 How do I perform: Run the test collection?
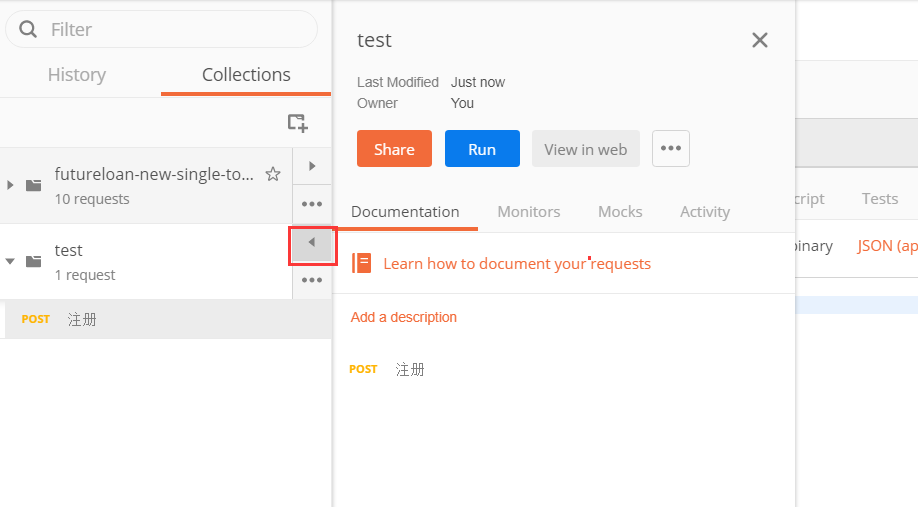click(x=482, y=149)
